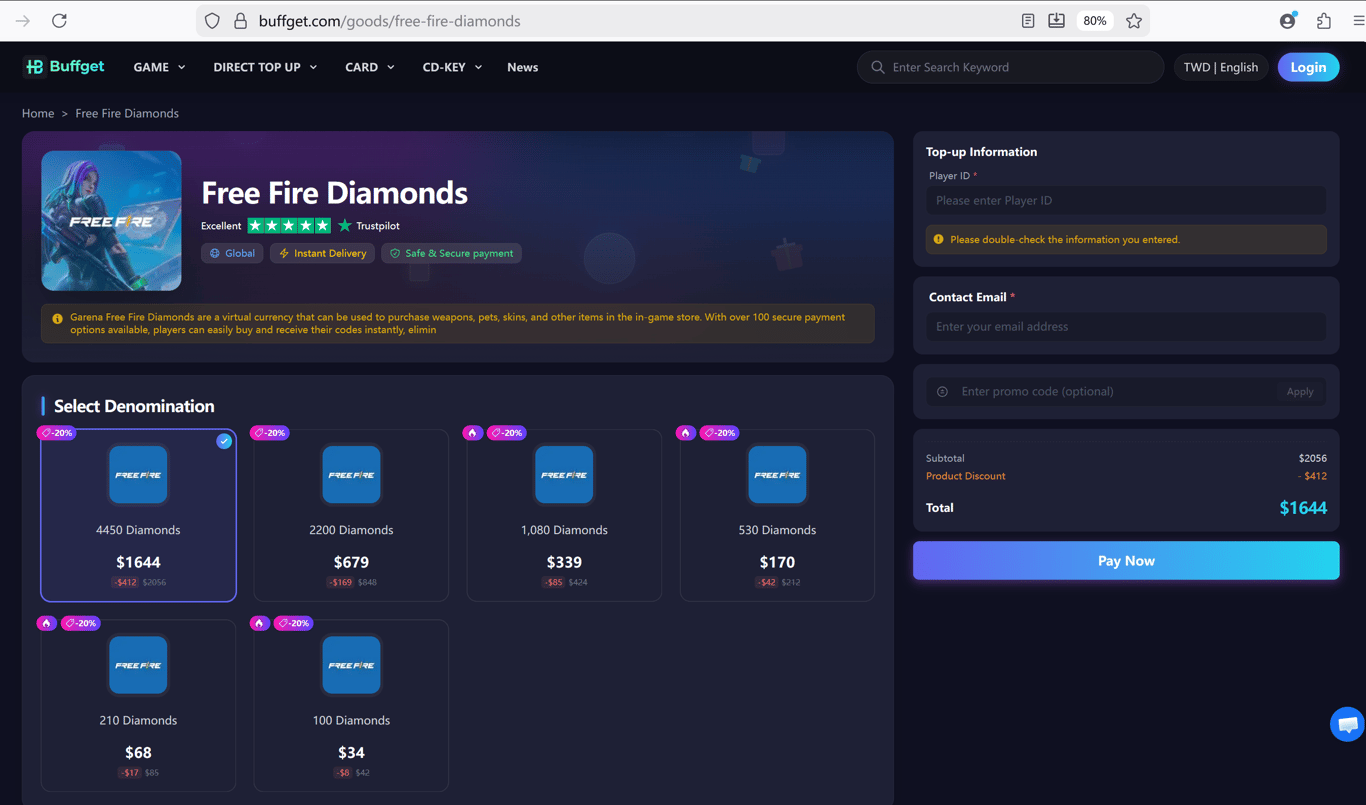Open the live chat bubble
This screenshot has width=1366, height=805.
[1347, 724]
